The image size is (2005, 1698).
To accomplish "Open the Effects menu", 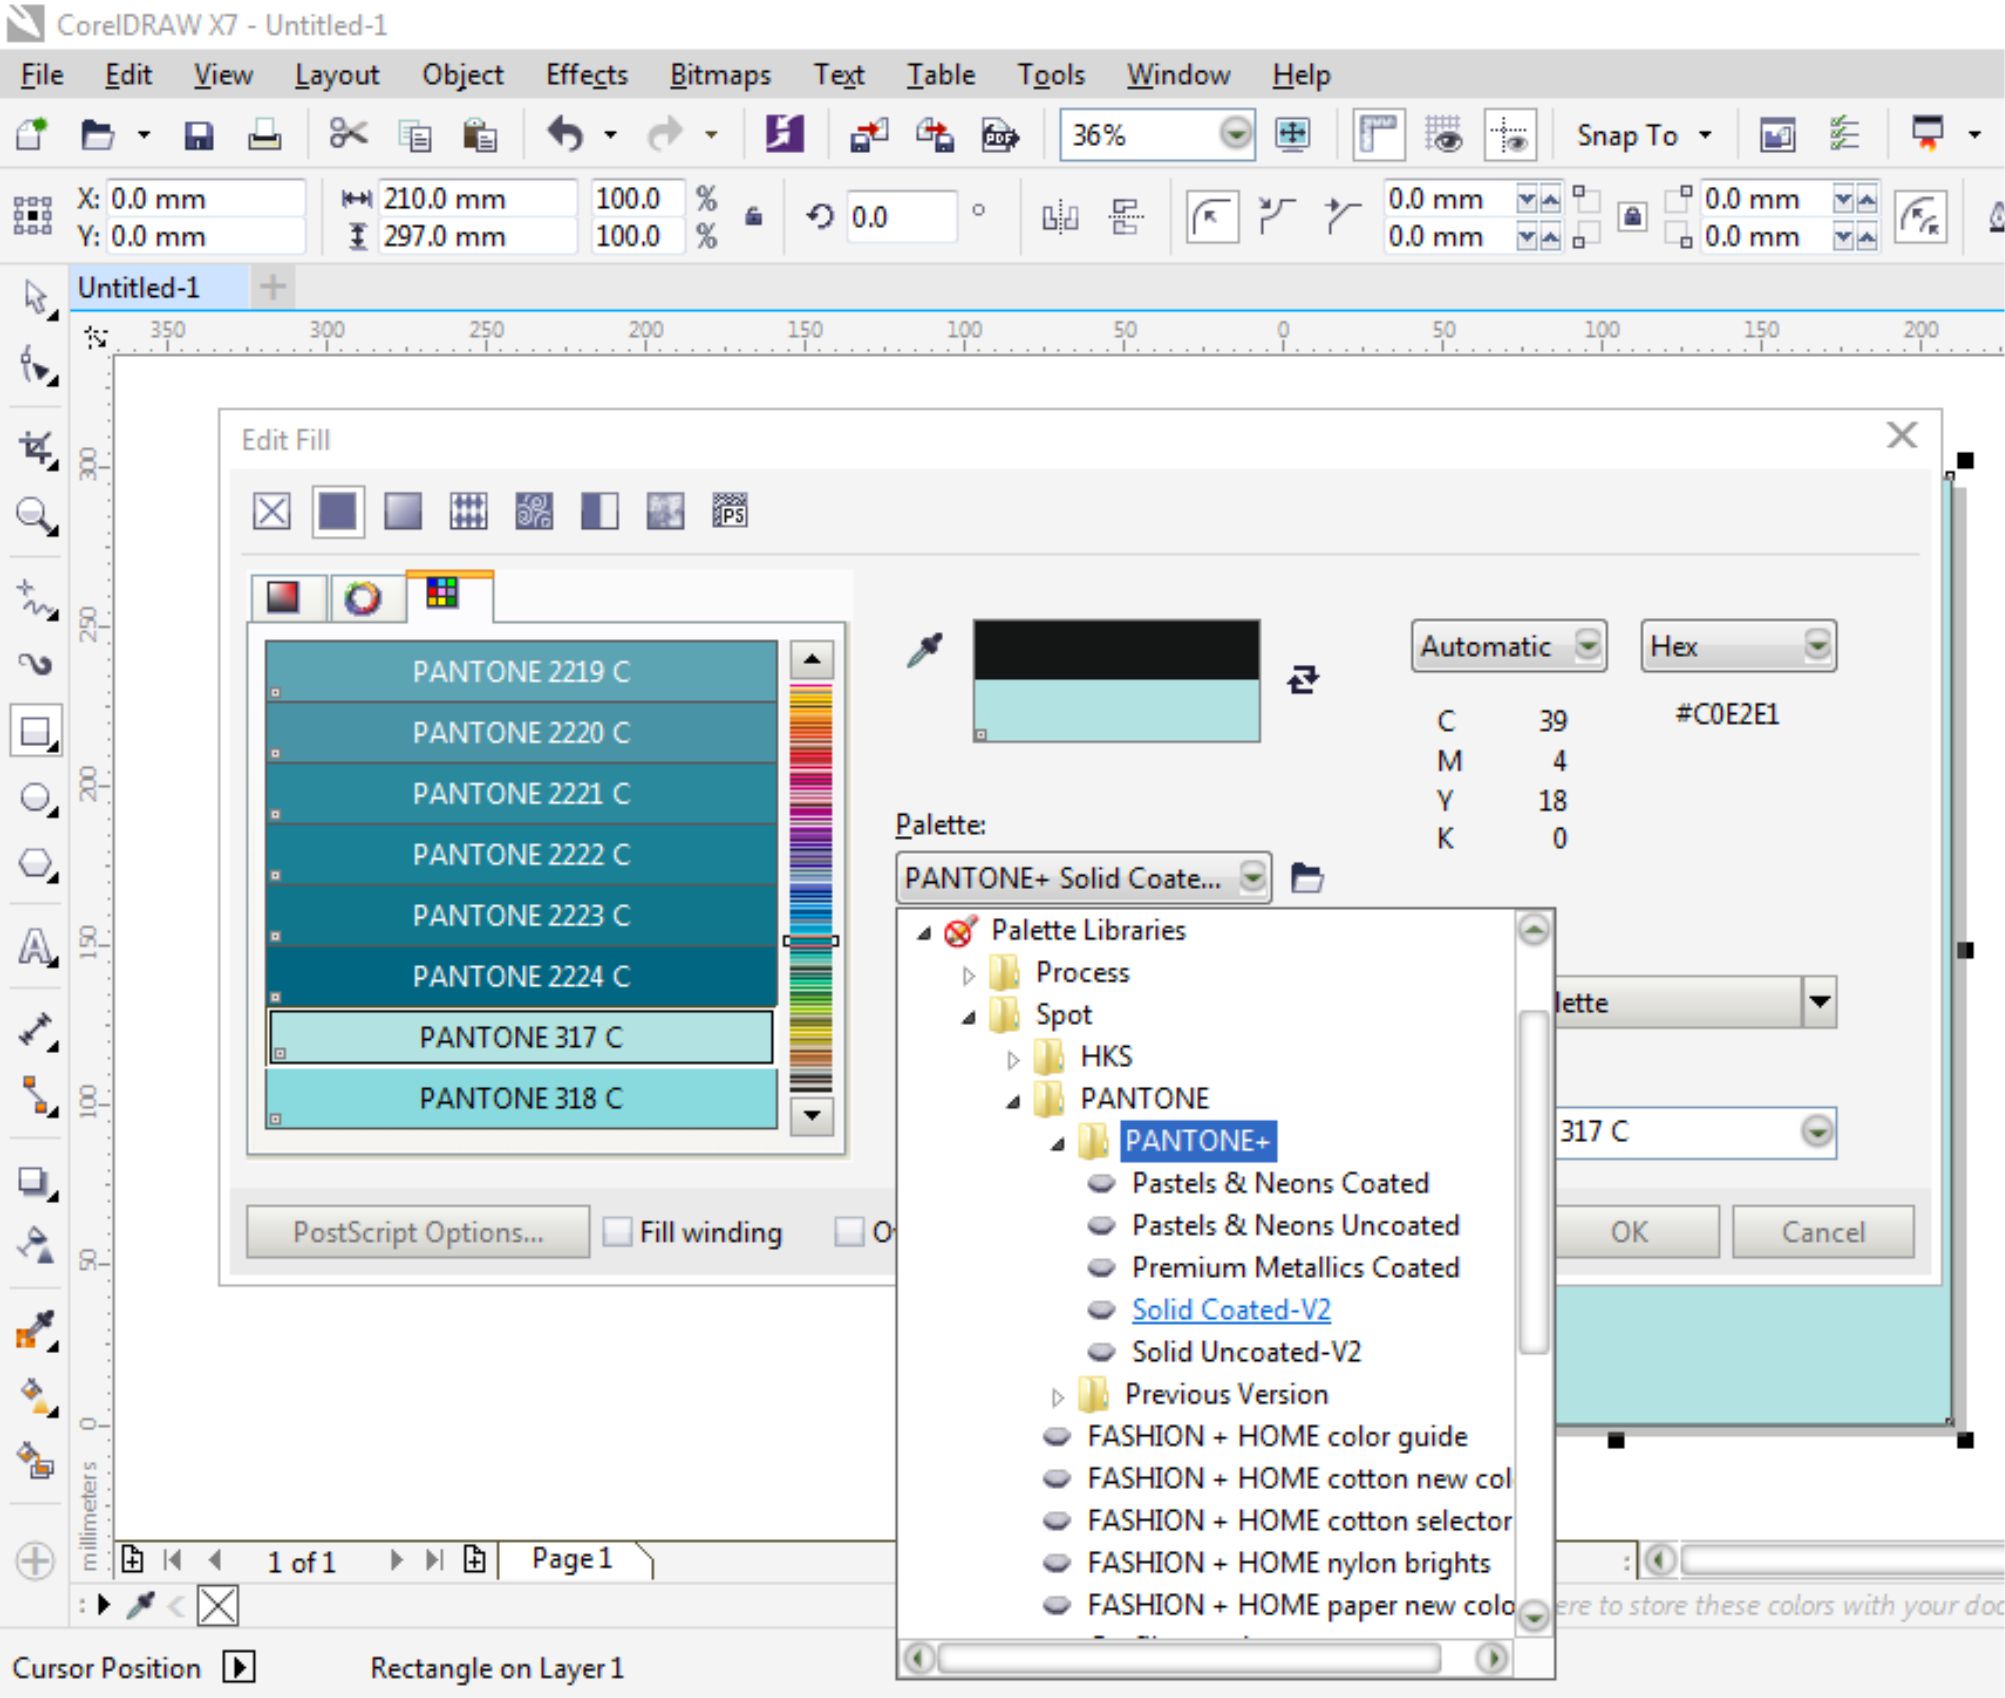I will click(x=586, y=75).
